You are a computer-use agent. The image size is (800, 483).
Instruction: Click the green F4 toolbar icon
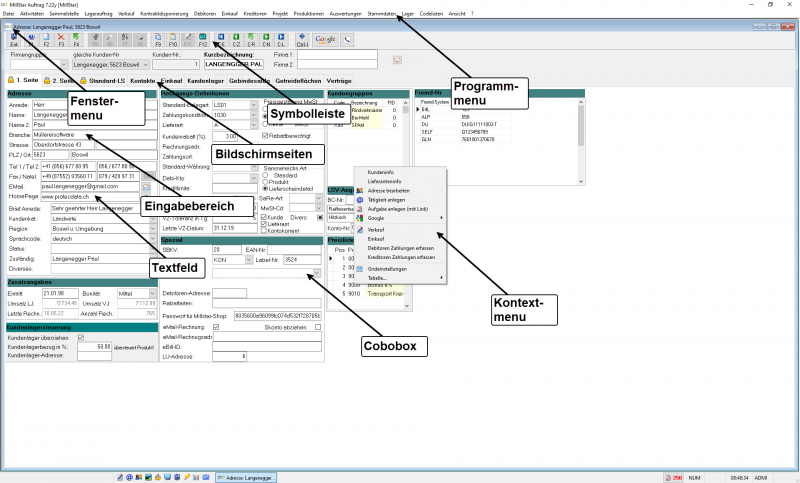click(77, 40)
